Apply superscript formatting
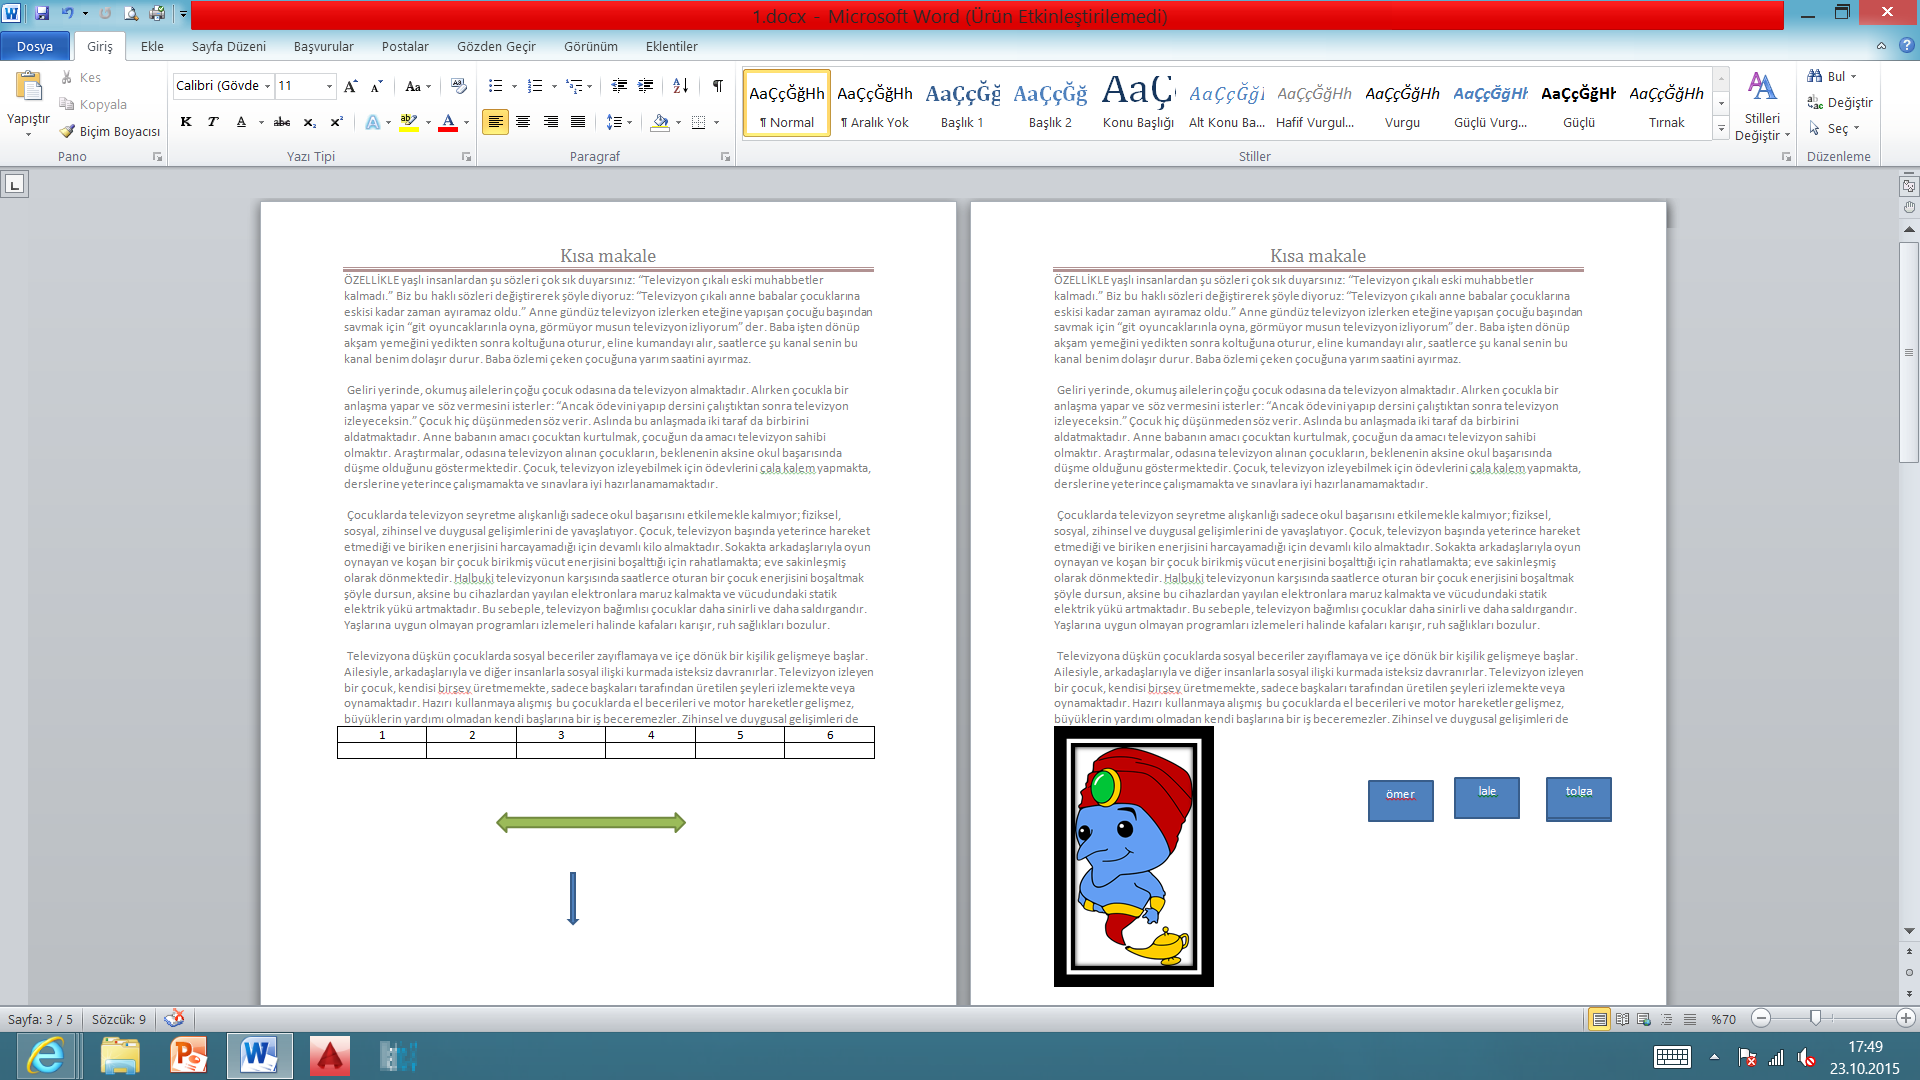The width and height of the screenshot is (1920, 1080). (x=337, y=122)
